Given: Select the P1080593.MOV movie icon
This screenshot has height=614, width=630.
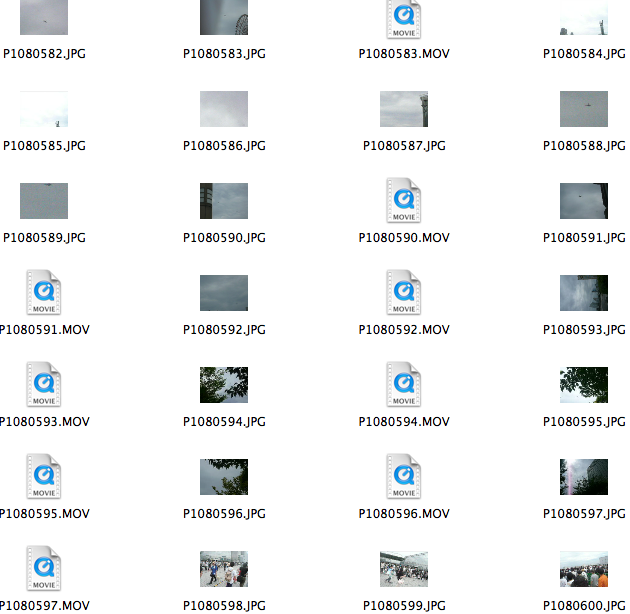Looking at the screenshot, I should [44, 384].
